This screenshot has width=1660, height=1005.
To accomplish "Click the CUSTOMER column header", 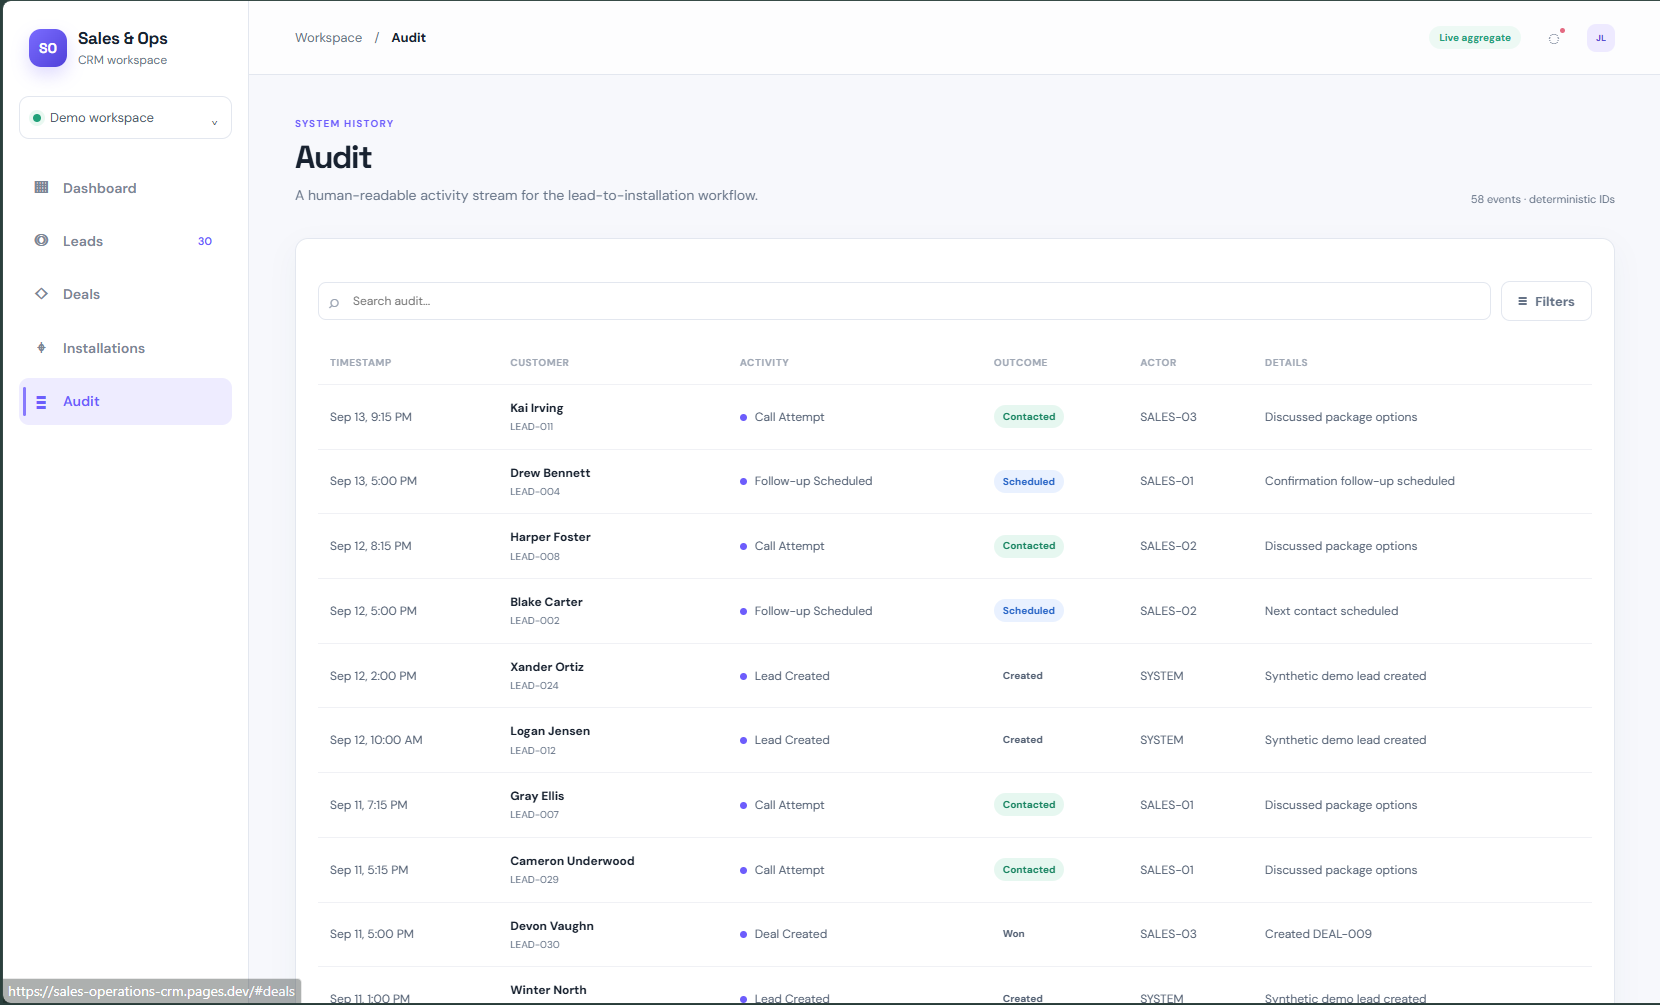I will point(539,363).
